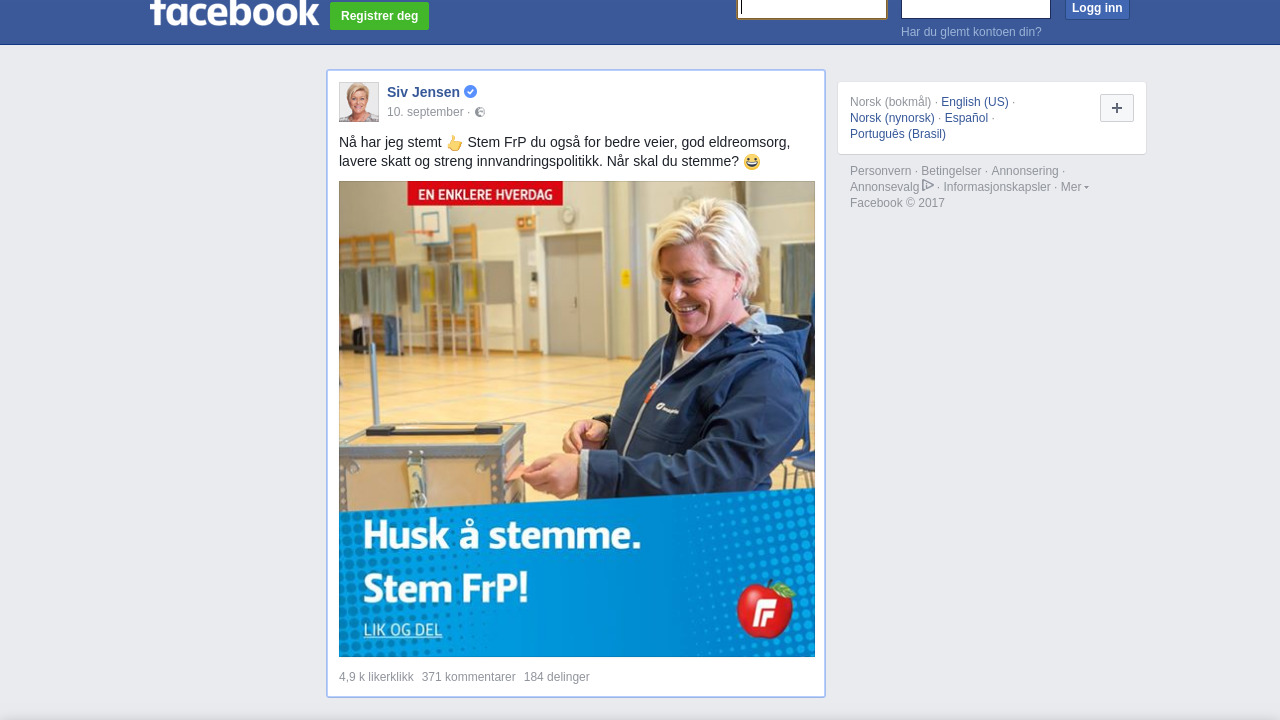Click the verified badge next to Siv Jensen
1280x720 pixels.
(x=470, y=92)
